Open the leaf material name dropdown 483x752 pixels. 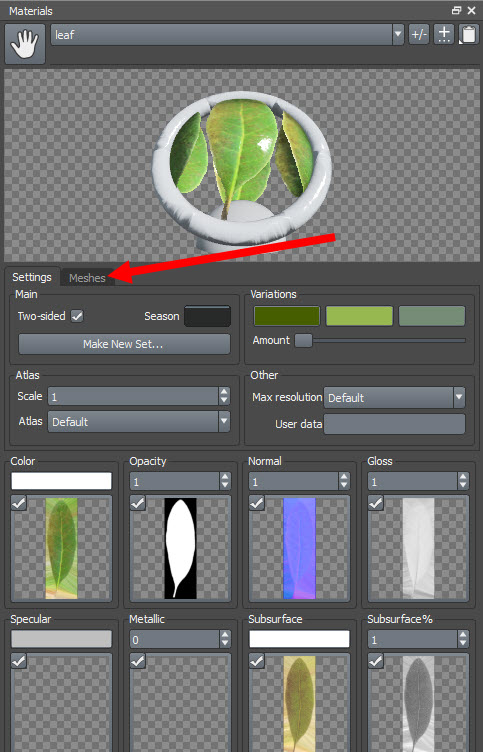click(398, 35)
